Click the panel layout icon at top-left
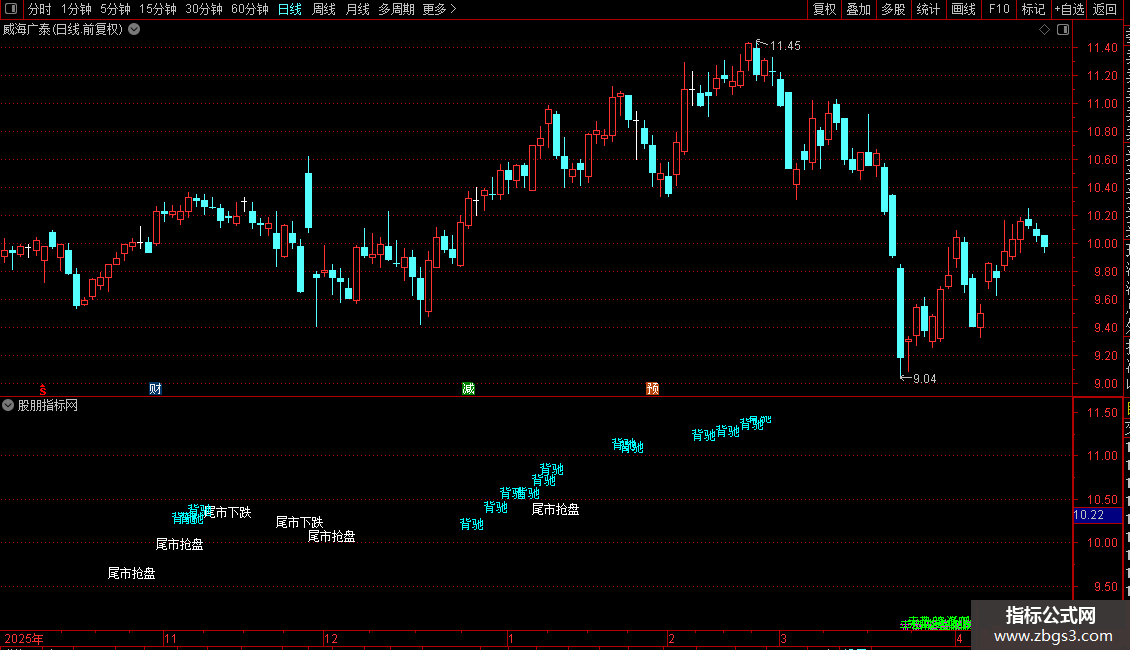The image size is (1130, 650). [x=11, y=9]
